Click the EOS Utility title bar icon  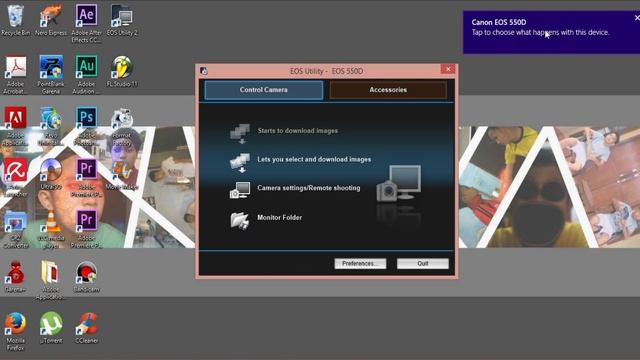(204, 71)
